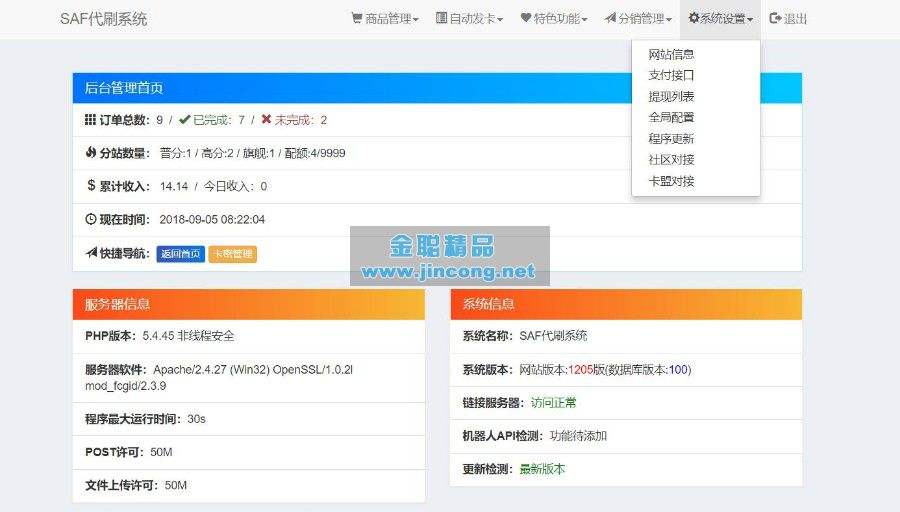This screenshot has width=900, height=512.
Task: Click the 系统名称 SAF代刷系统 row
Action: click(626, 336)
